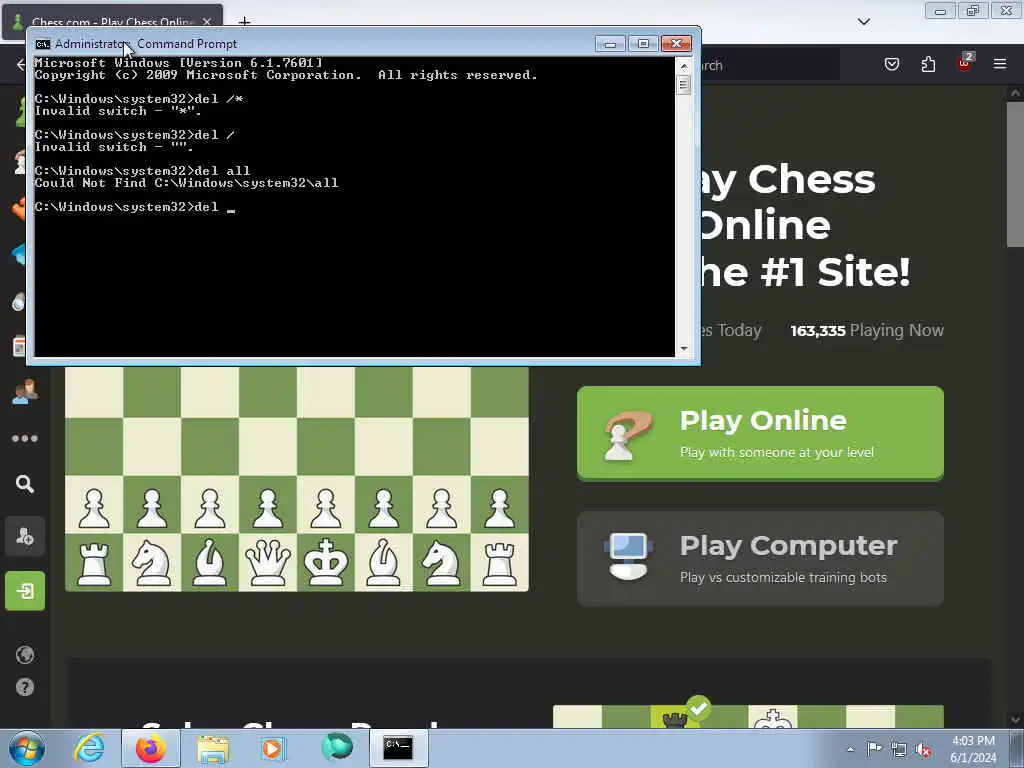This screenshot has width=1024, height=768.
Task: Open the Pocket save icon in Firefox toolbar
Action: (891, 64)
